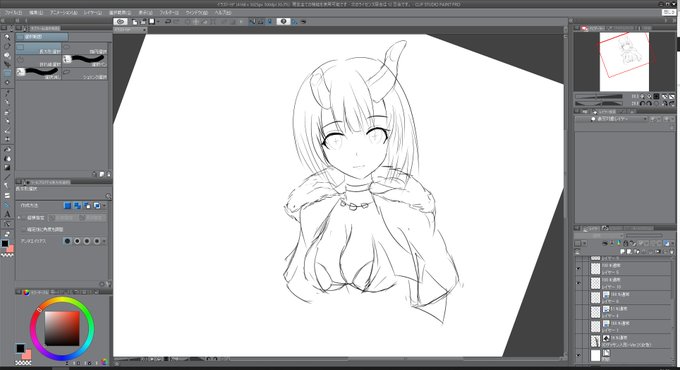This screenshot has width=680, height=370.
Task: Open the Layer menu
Action: click(92, 13)
